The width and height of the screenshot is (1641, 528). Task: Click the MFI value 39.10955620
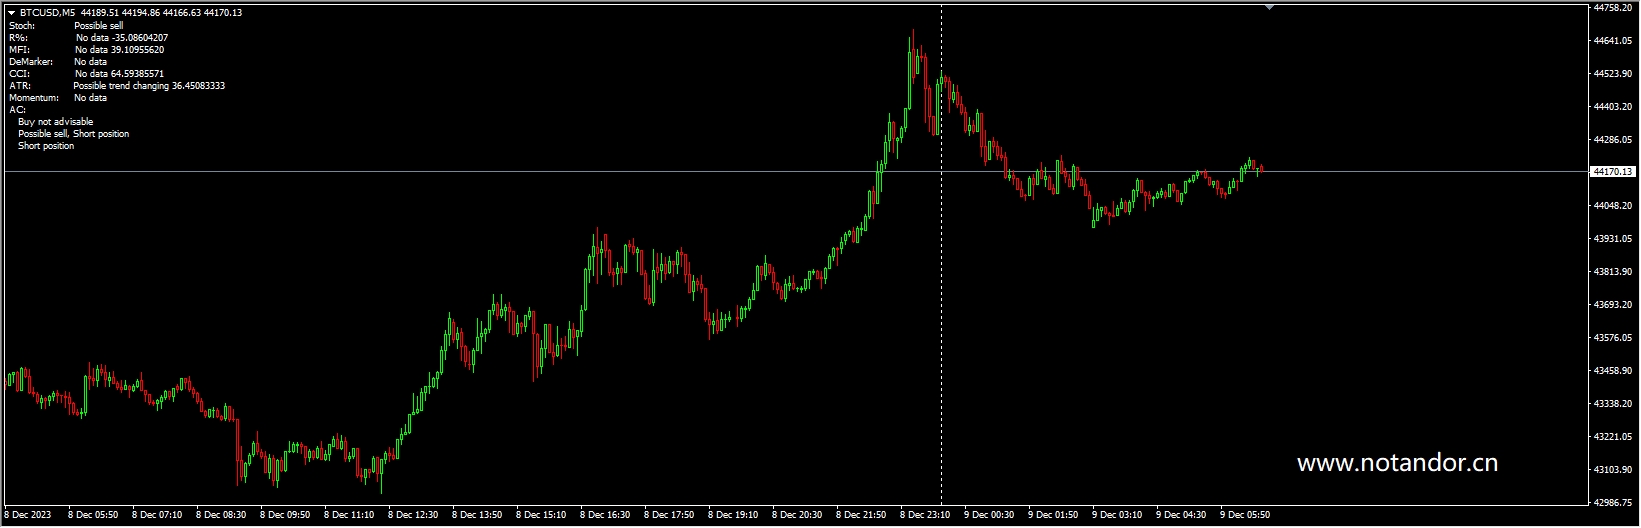pyautogui.click(x=138, y=49)
